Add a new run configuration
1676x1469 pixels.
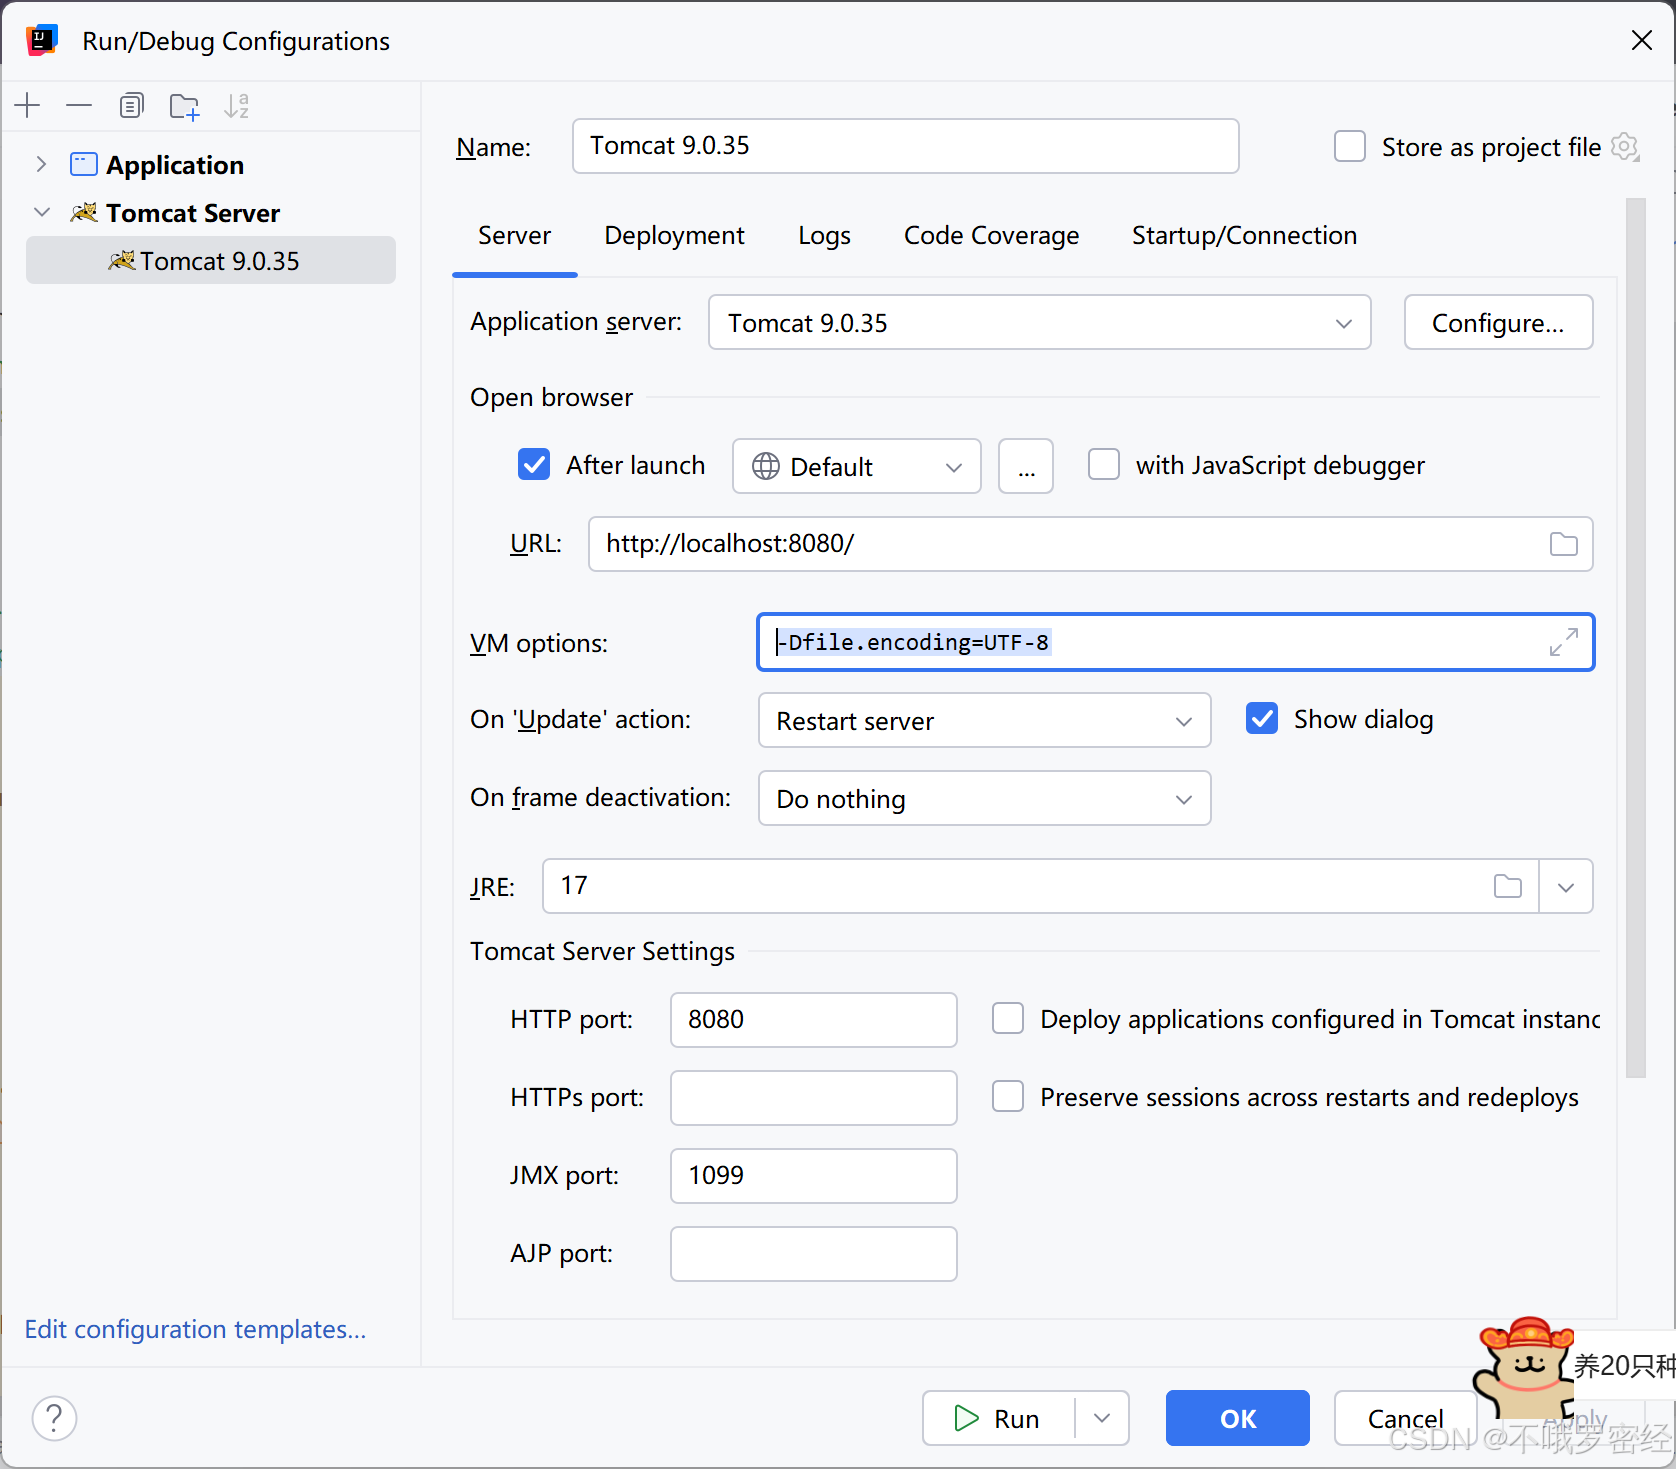click(x=28, y=105)
